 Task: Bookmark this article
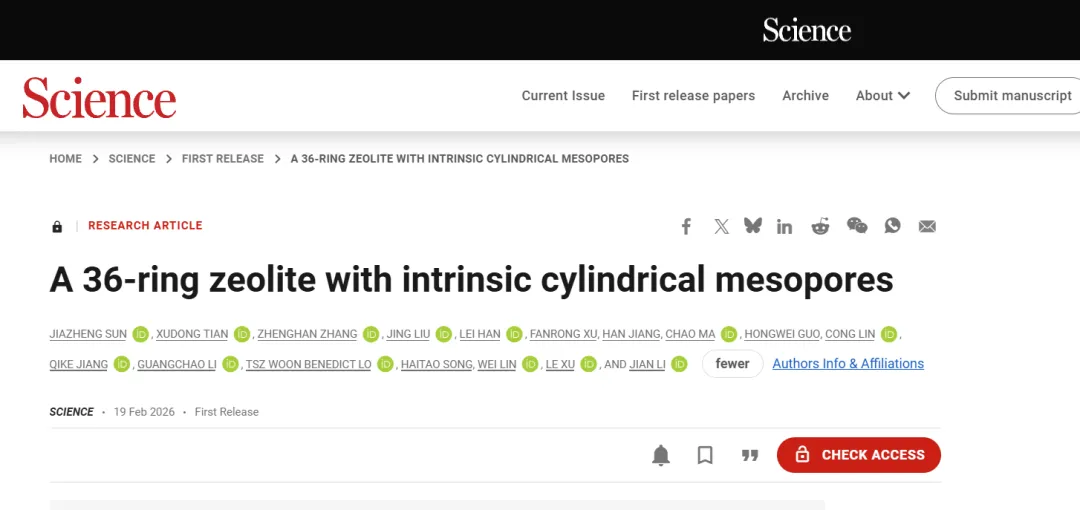coord(705,456)
